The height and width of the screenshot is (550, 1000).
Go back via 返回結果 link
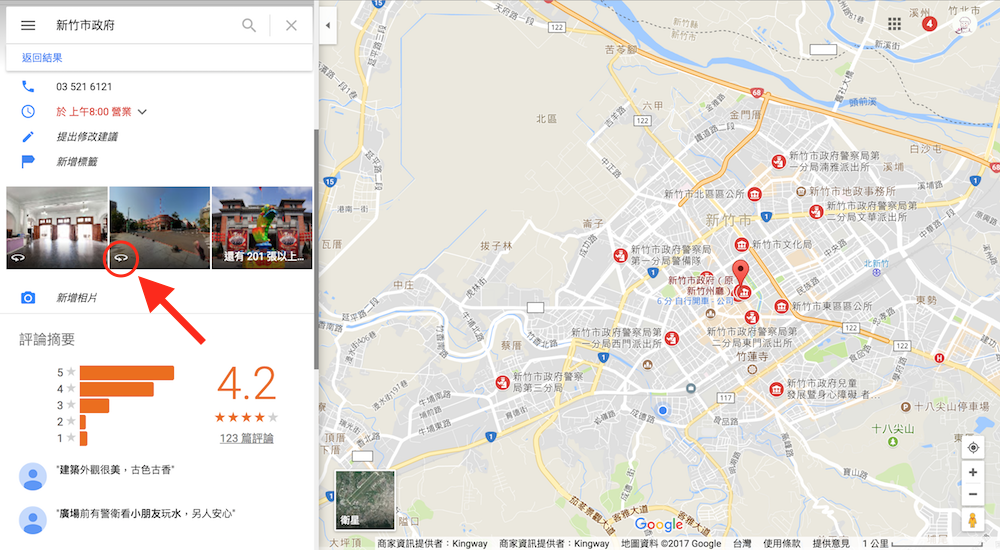click(x=42, y=57)
